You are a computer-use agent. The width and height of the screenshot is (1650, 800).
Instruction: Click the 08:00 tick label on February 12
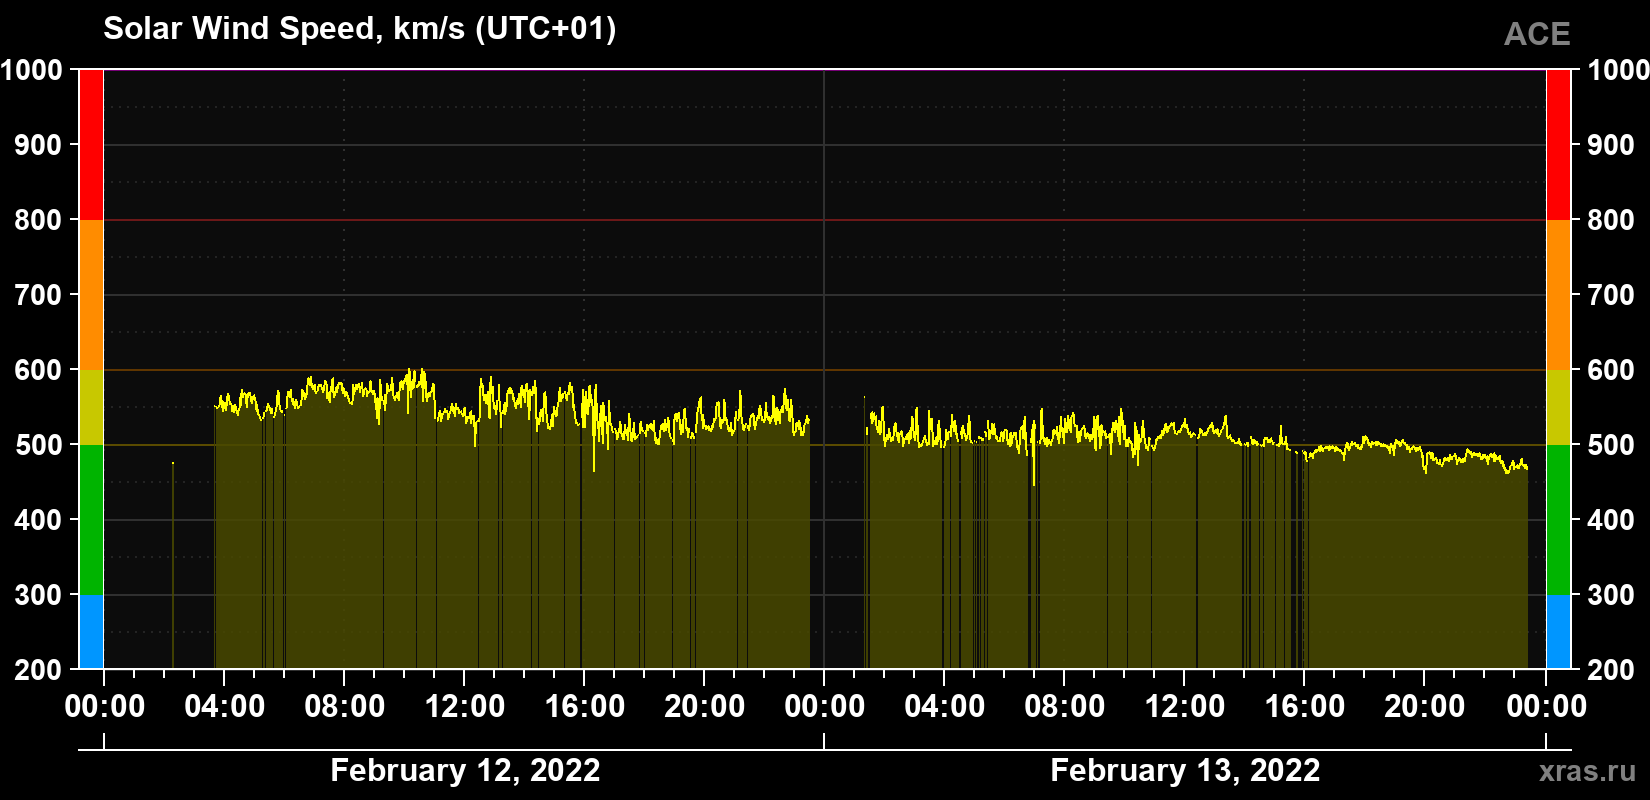[345, 706]
